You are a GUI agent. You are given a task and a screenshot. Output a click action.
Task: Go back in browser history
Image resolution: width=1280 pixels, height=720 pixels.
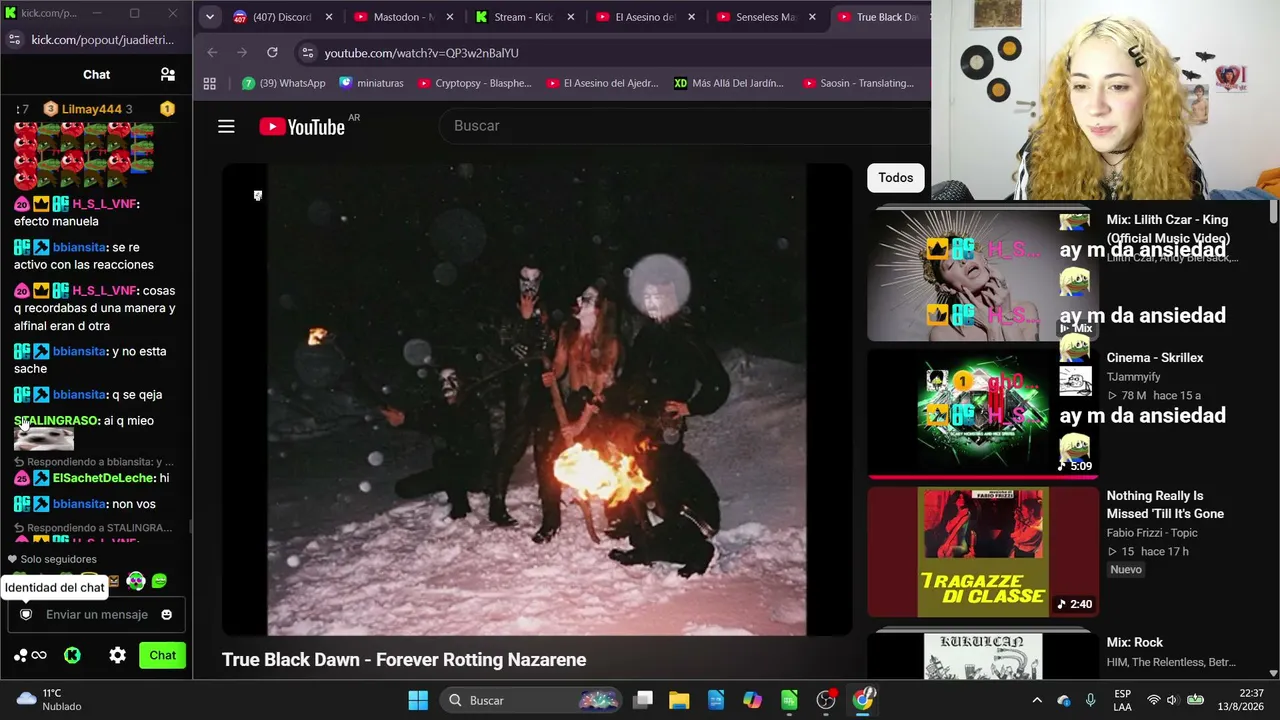tap(212, 52)
